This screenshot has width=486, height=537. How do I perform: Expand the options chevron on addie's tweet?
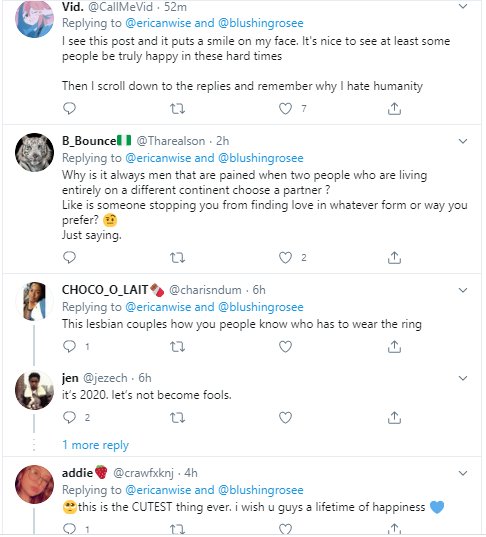pyautogui.click(x=463, y=473)
